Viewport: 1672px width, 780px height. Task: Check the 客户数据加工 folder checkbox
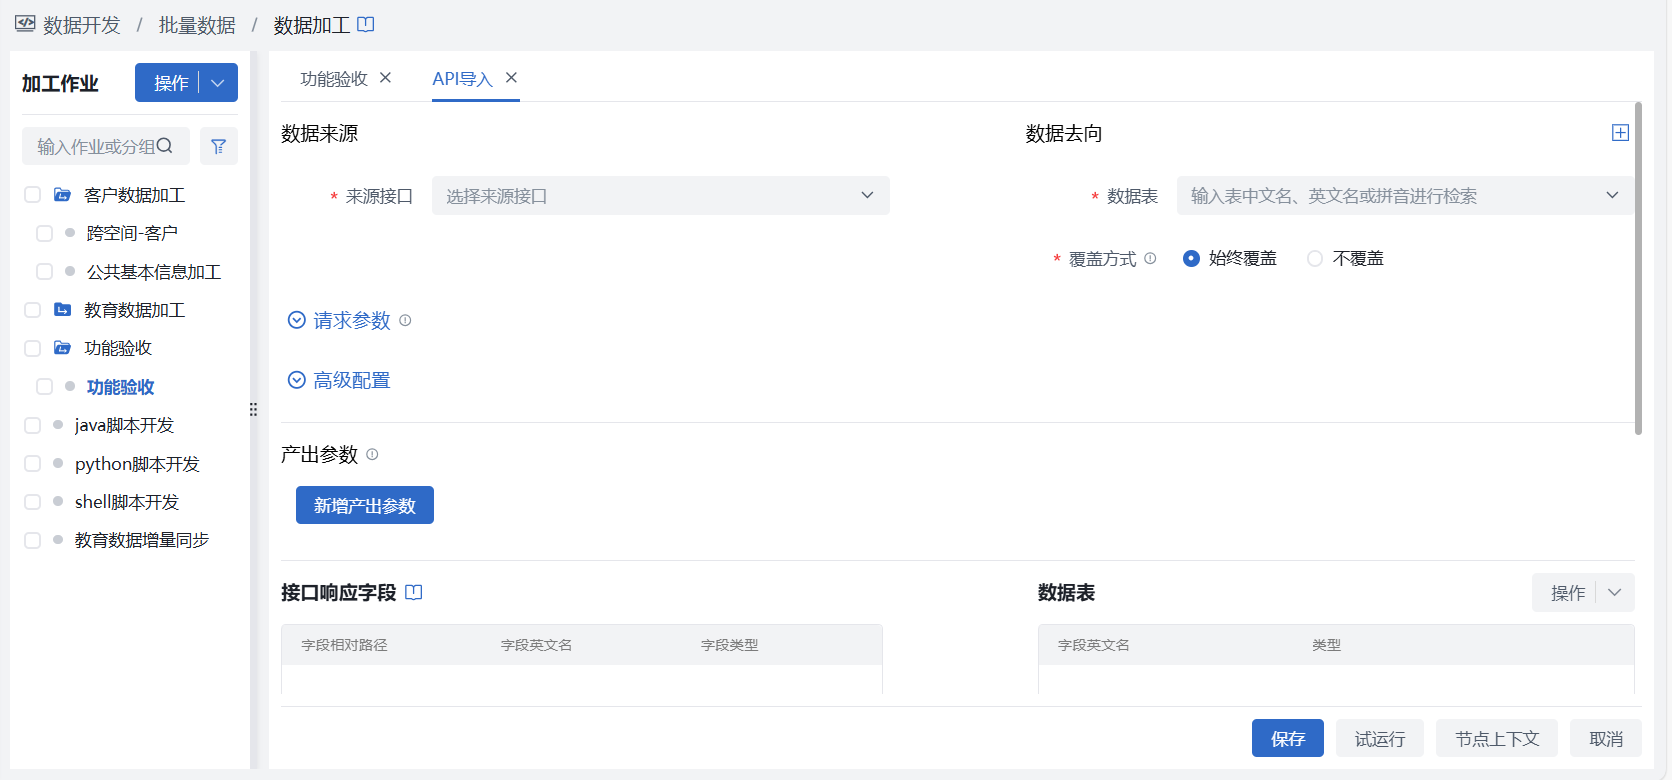(x=32, y=195)
